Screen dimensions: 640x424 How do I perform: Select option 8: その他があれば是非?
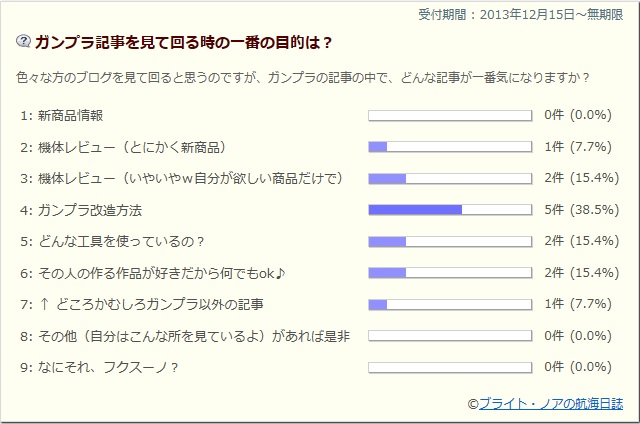click(185, 336)
